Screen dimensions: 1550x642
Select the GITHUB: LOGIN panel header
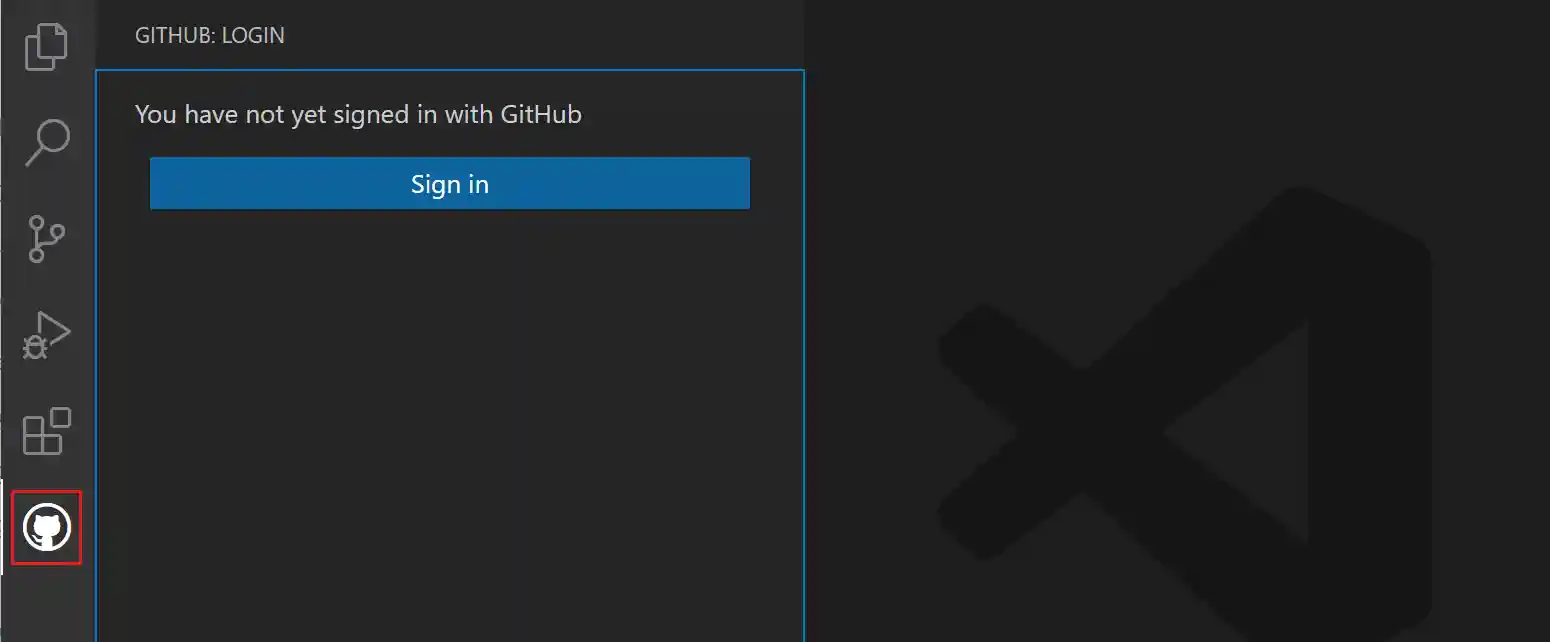[x=210, y=35]
